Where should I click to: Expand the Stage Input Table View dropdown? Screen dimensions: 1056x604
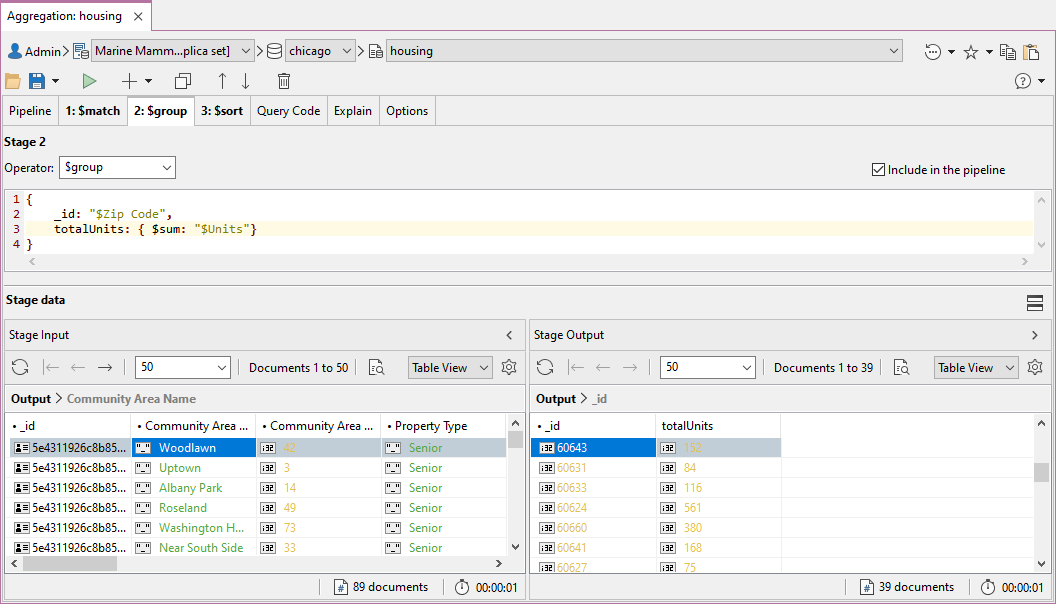tap(450, 367)
